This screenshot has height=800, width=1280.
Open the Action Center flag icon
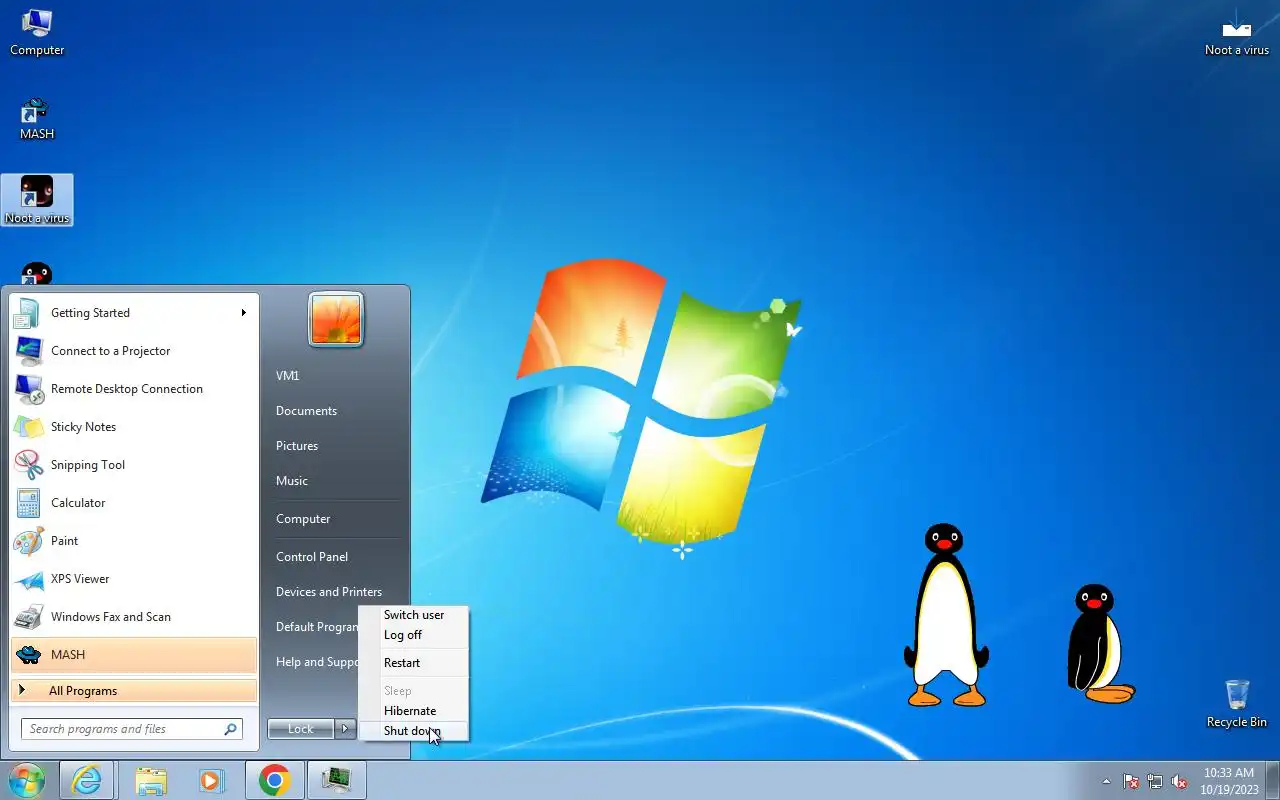(1131, 781)
